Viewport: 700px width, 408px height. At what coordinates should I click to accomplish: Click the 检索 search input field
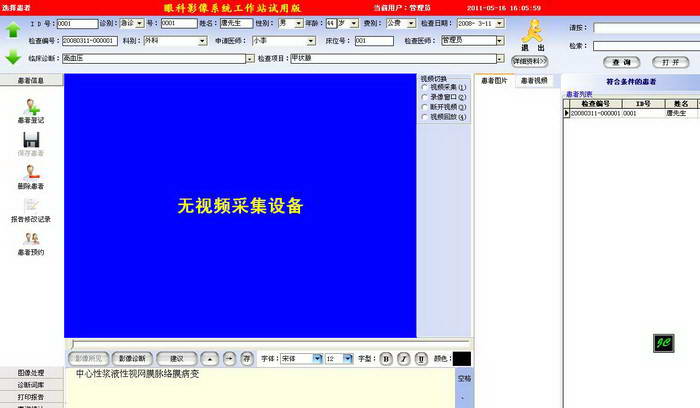646,46
